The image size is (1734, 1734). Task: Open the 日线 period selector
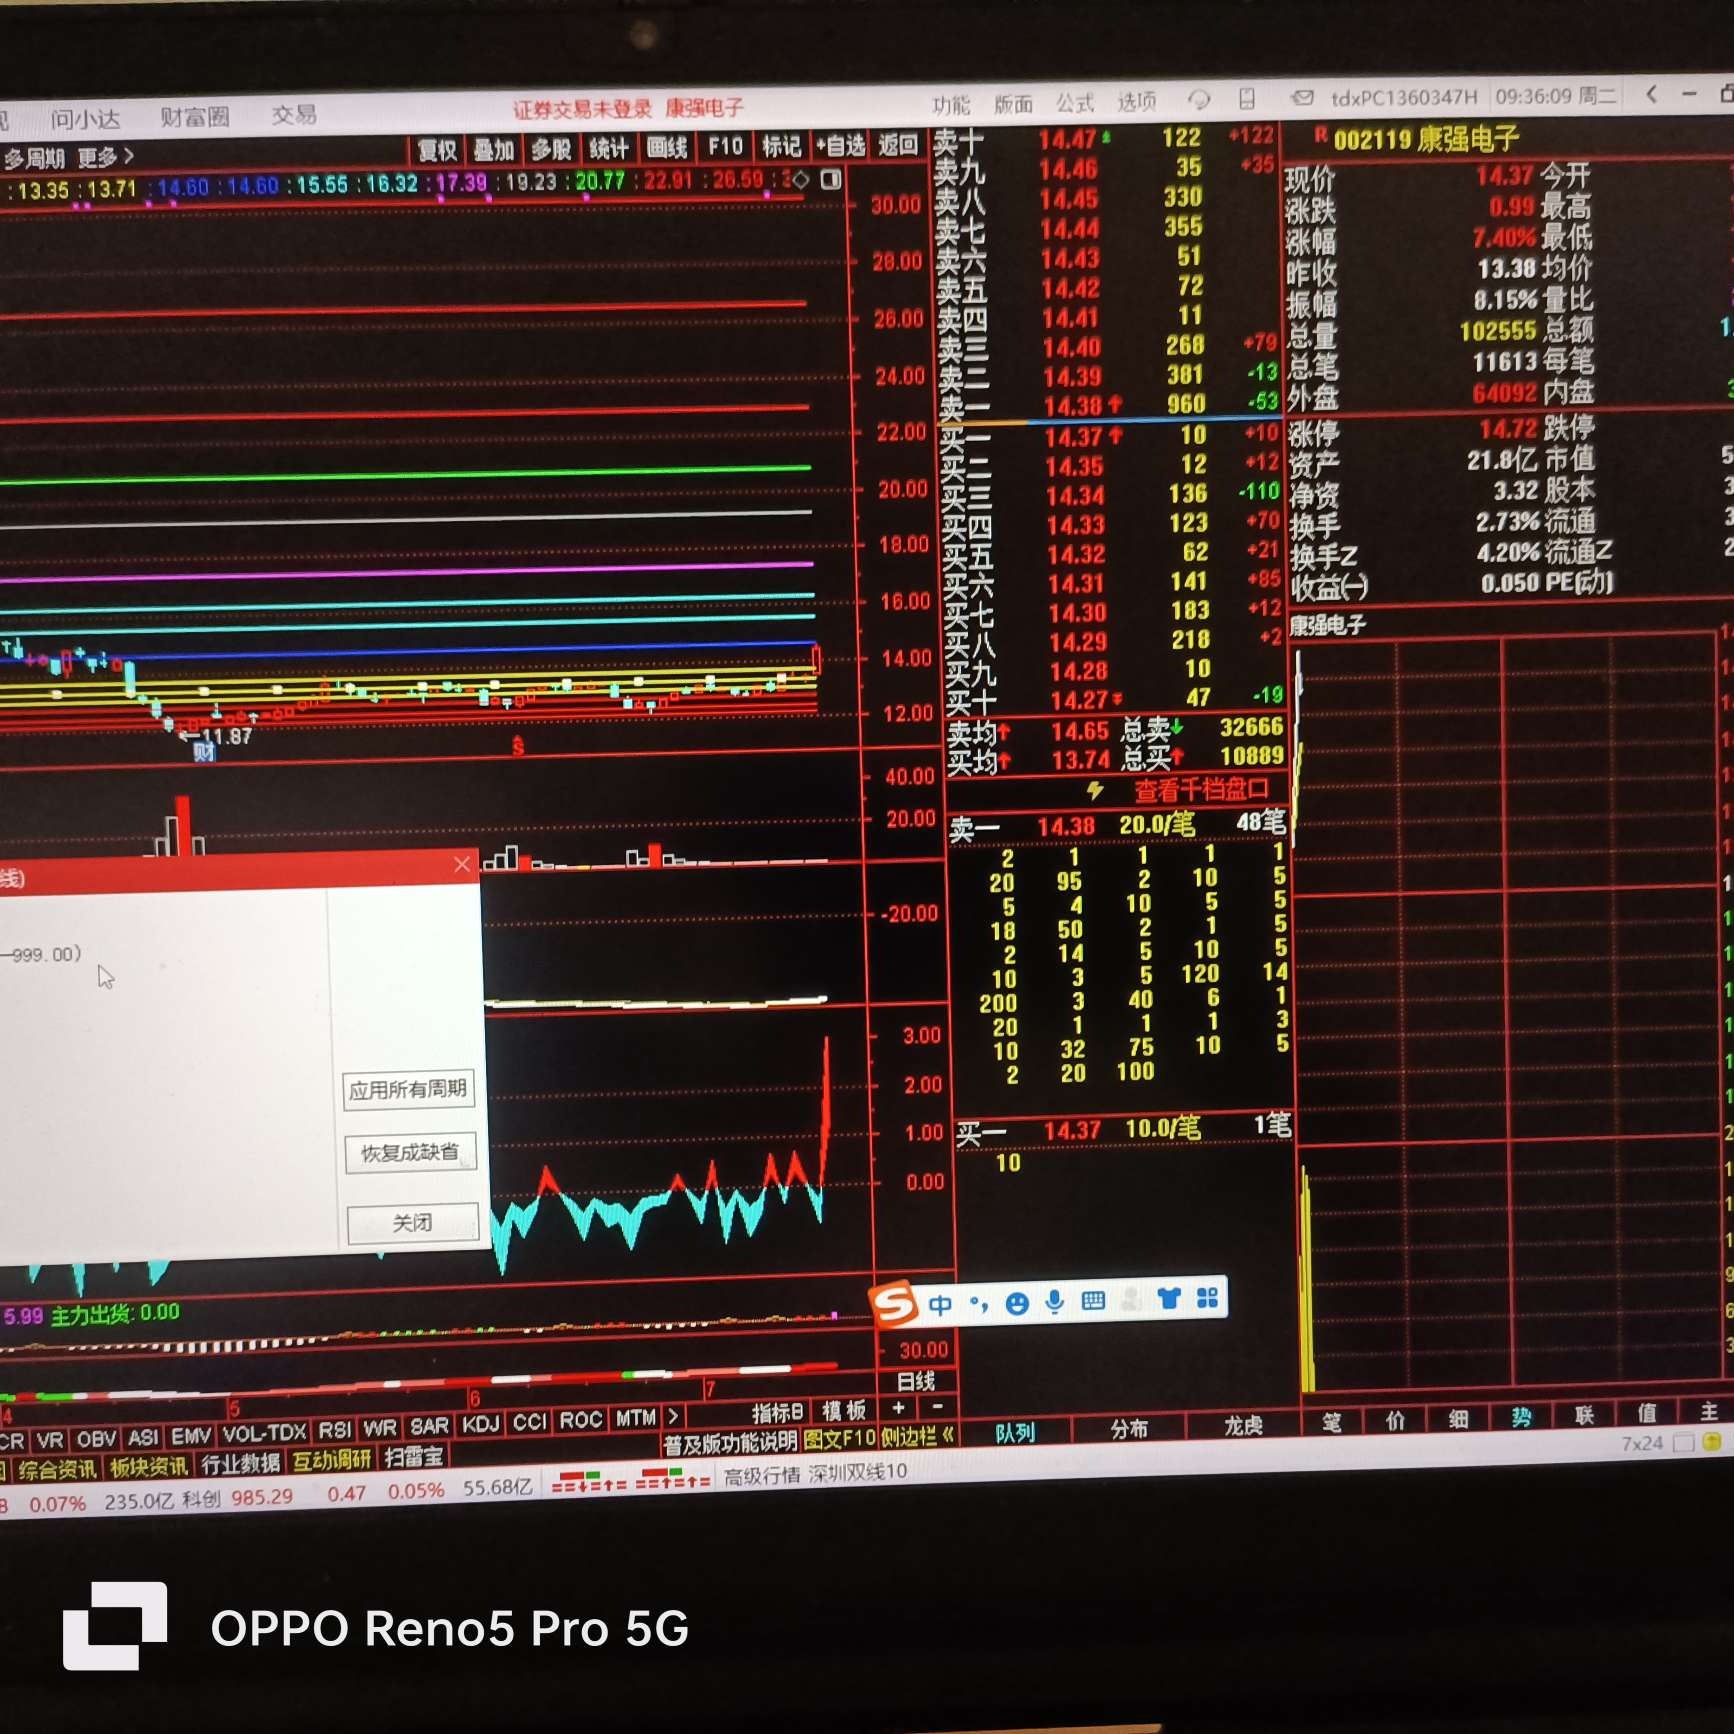[x=916, y=1381]
